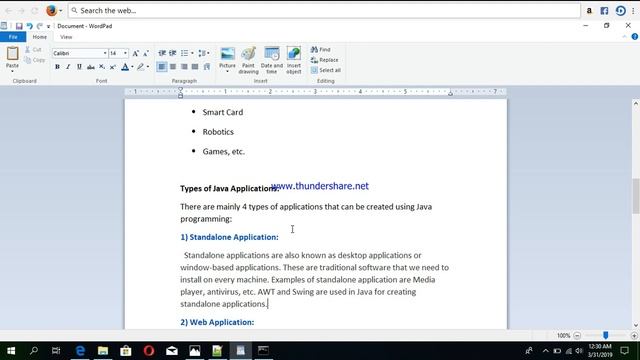The height and width of the screenshot is (360, 640).
Task: Open the Paragraph settings dialog icon
Action: [207, 67]
